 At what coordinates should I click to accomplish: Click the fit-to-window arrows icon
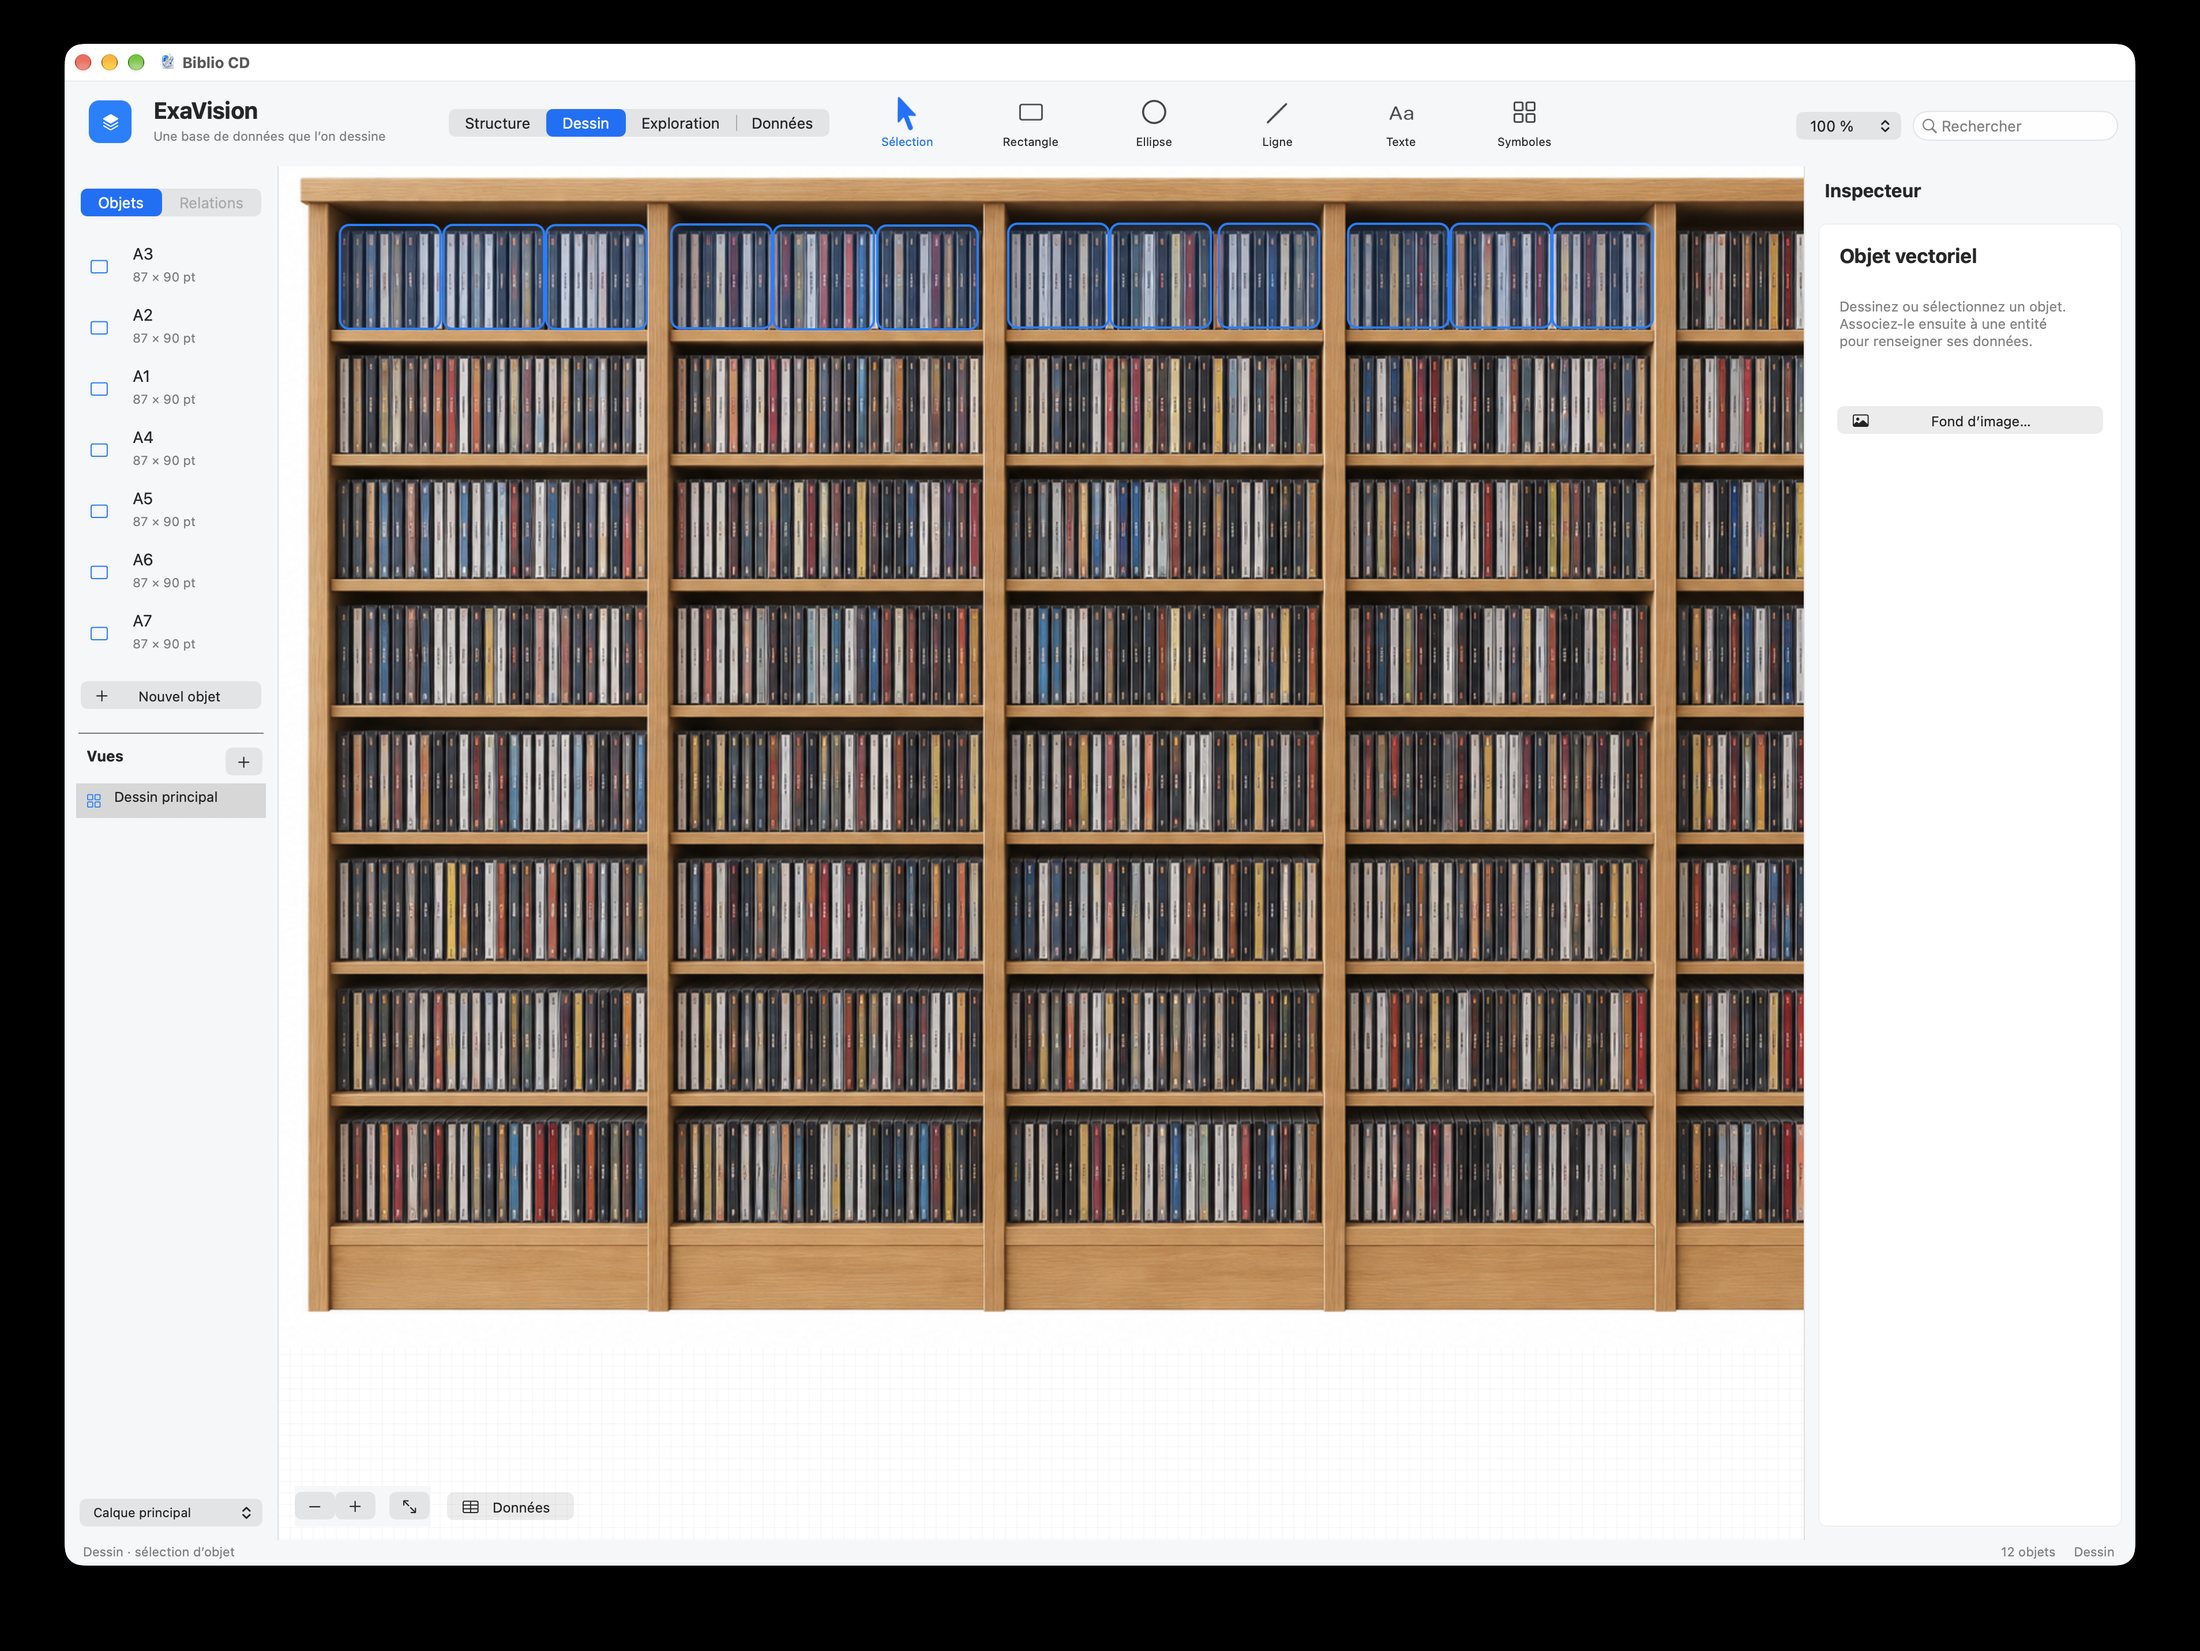click(x=410, y=1506)
